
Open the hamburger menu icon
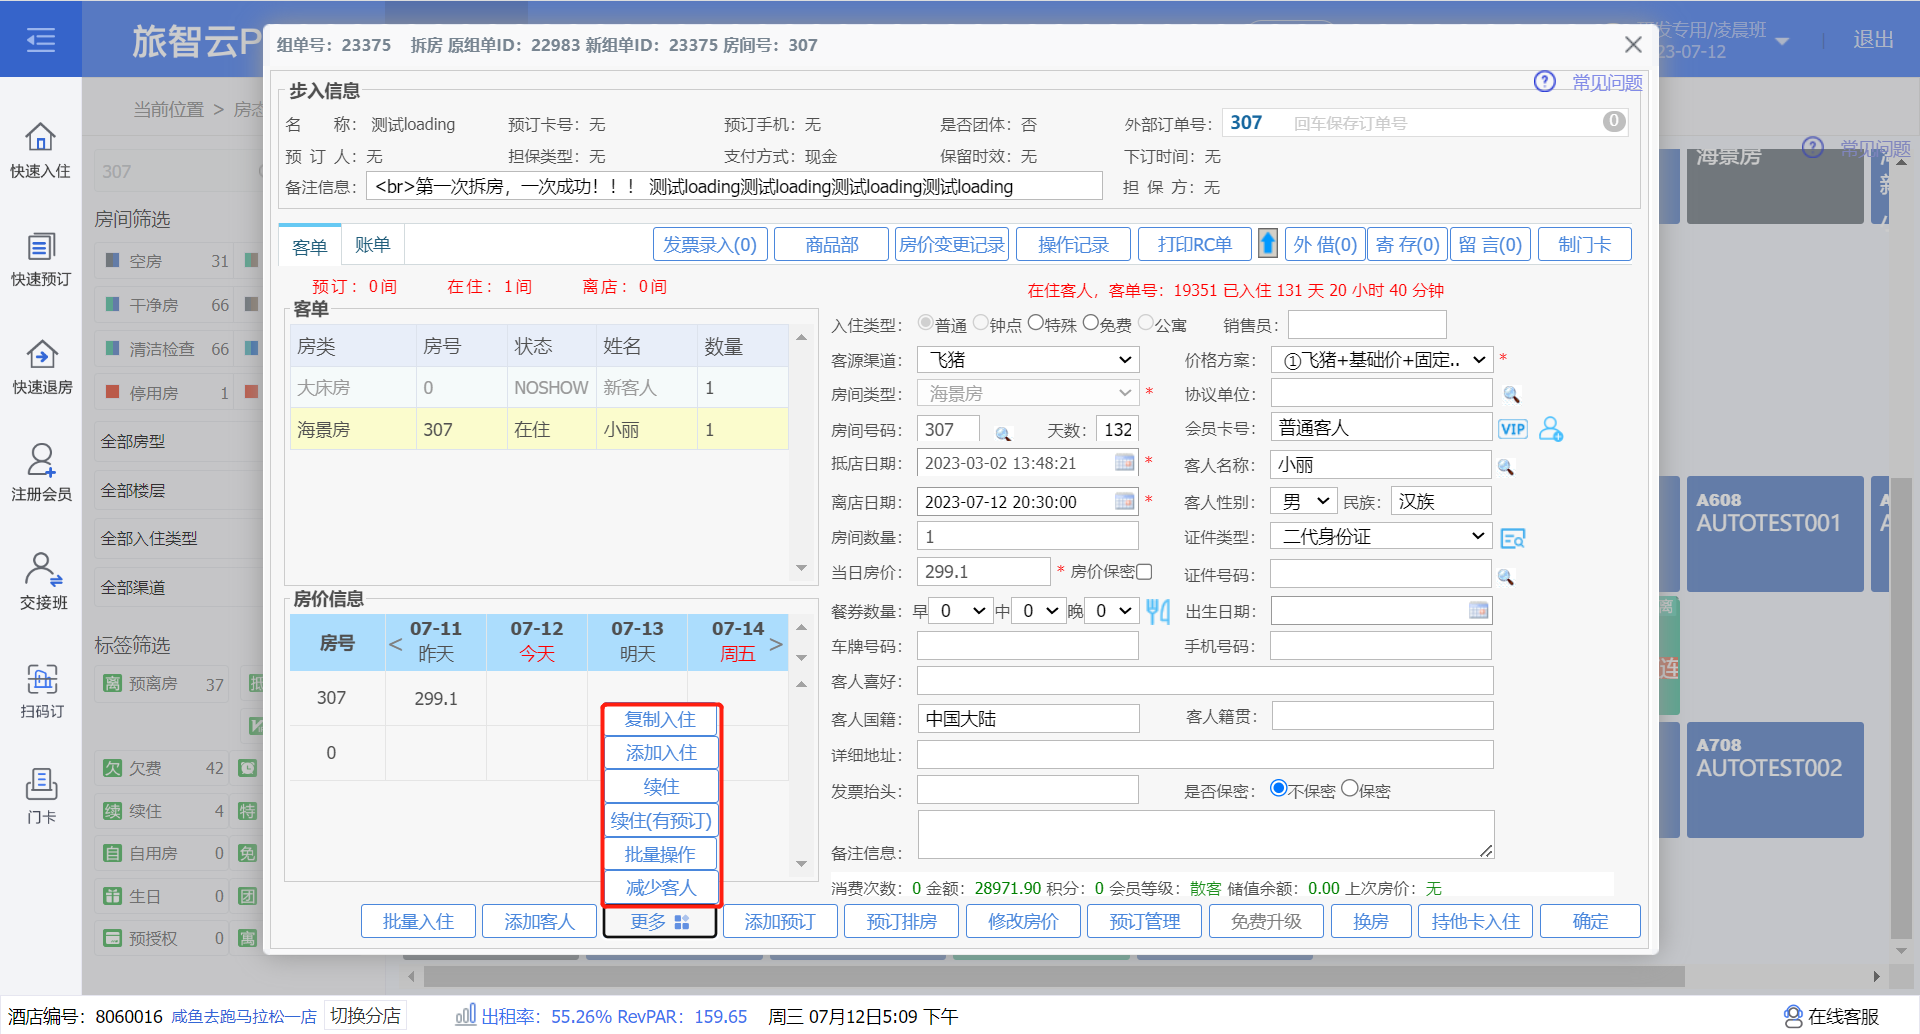[x=41, y=40]
